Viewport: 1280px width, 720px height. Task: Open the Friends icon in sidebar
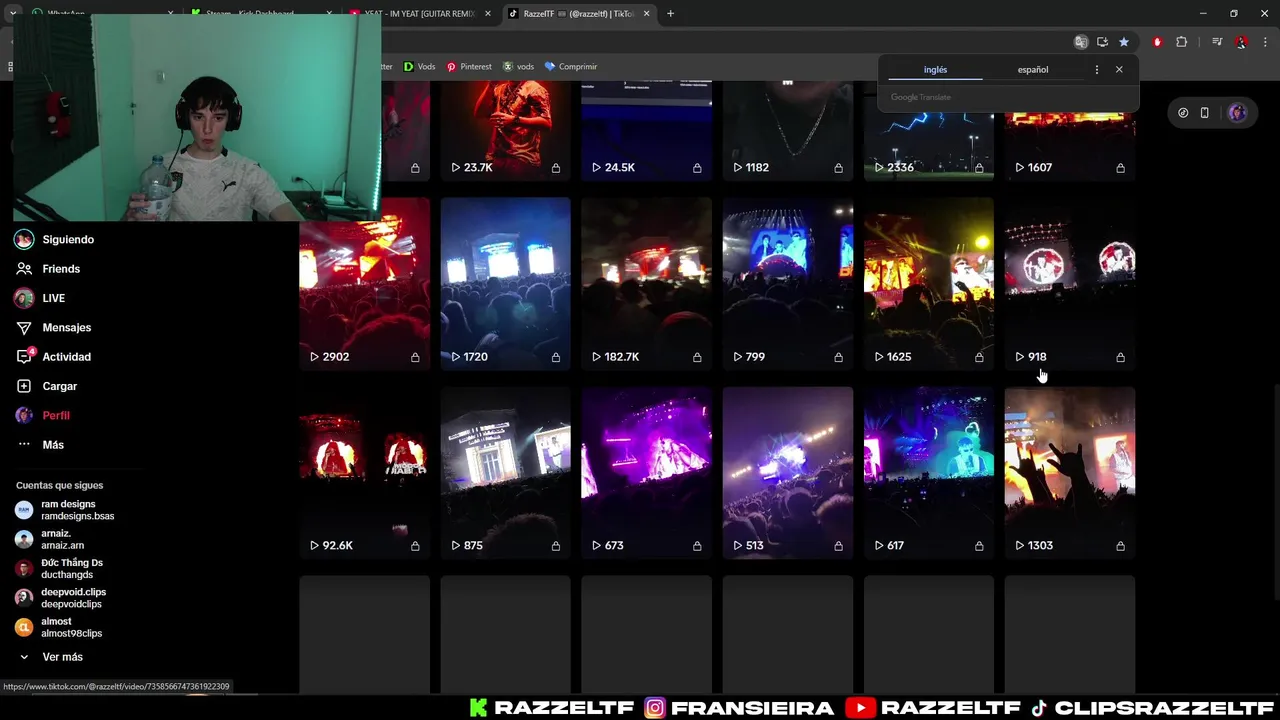pos(24,269)
